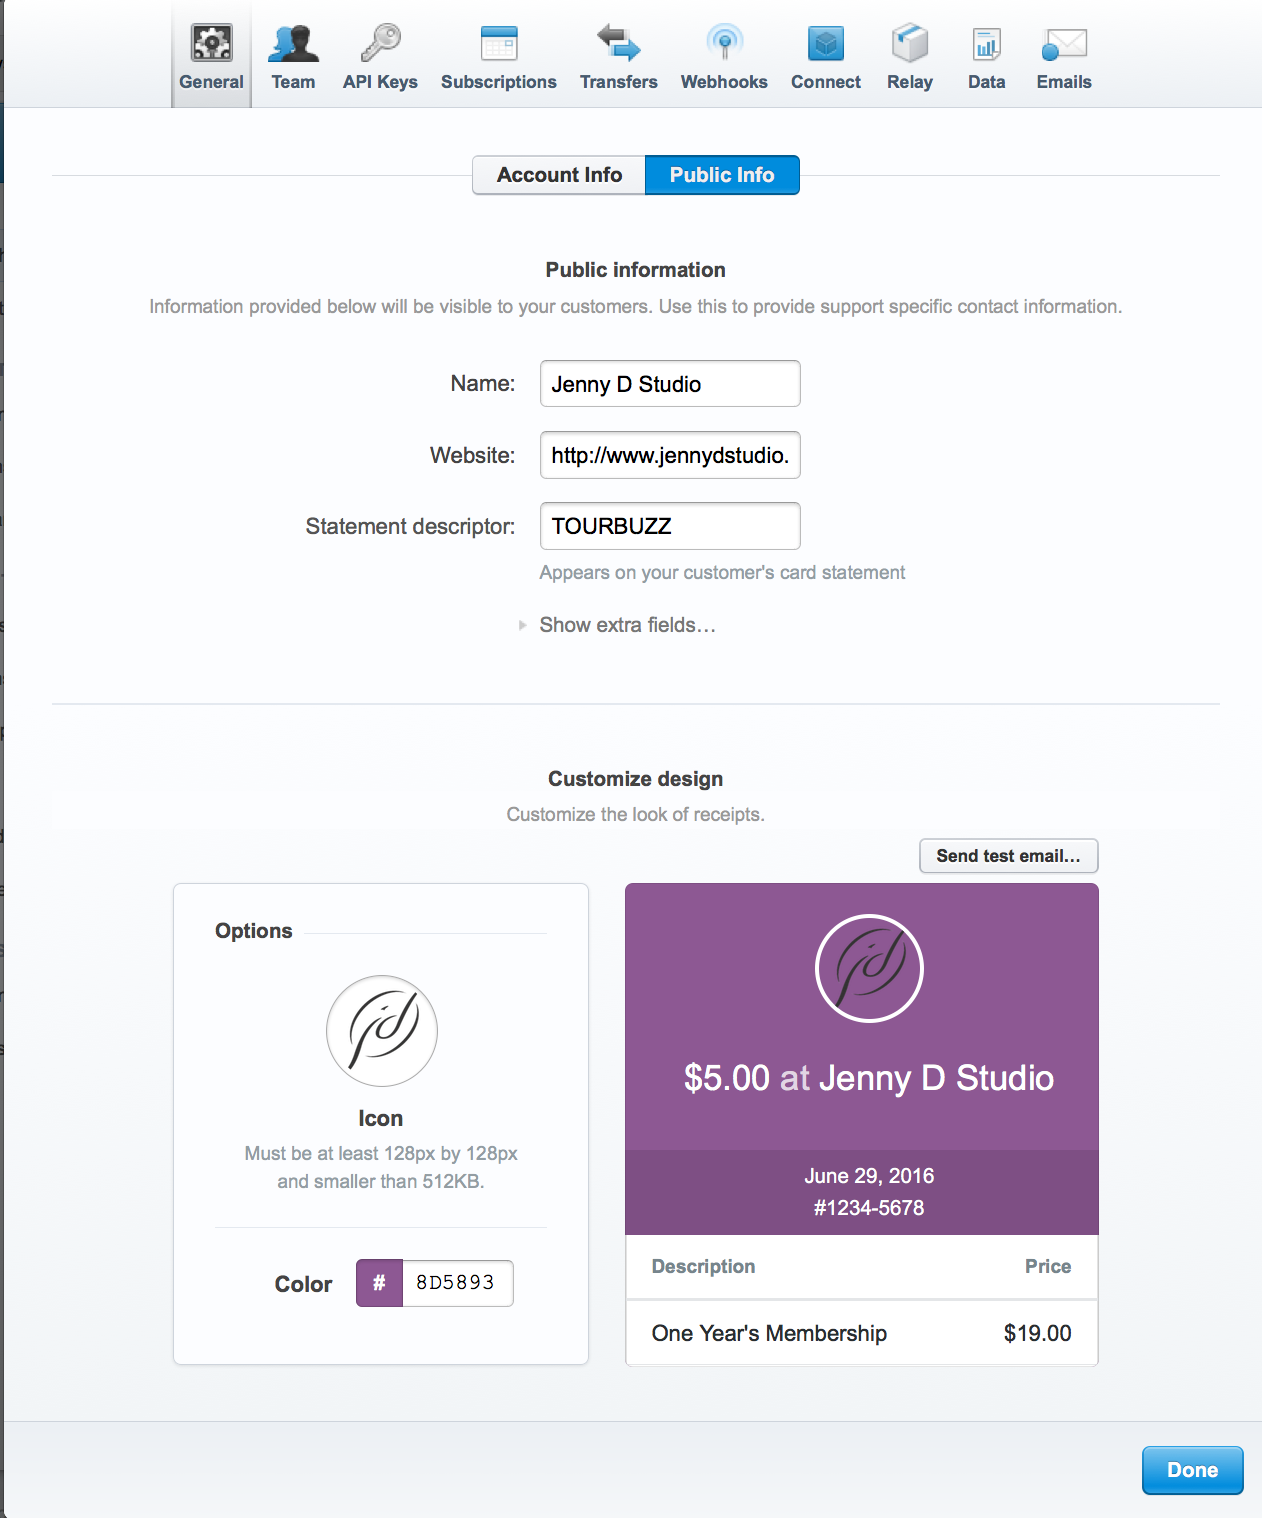The height and width of the screenshot is (1518, 1262).
Task: Click the Statement descriptor TOURBUZZ field
Action: (x=669, y=525)
